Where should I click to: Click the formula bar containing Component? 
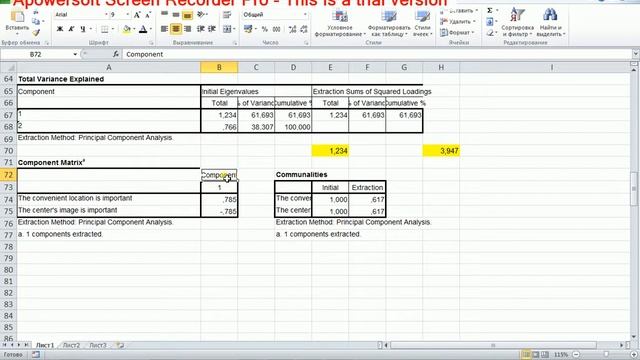tap(376, 54)
